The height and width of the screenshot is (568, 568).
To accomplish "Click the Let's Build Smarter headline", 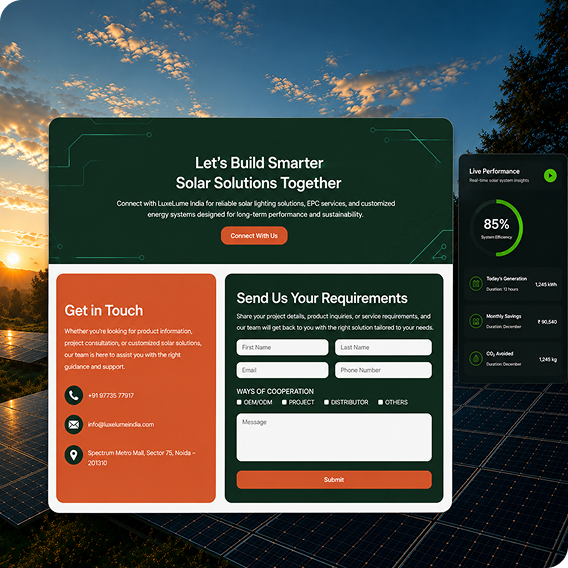I will pyautogui.click(x=259, y=163).
